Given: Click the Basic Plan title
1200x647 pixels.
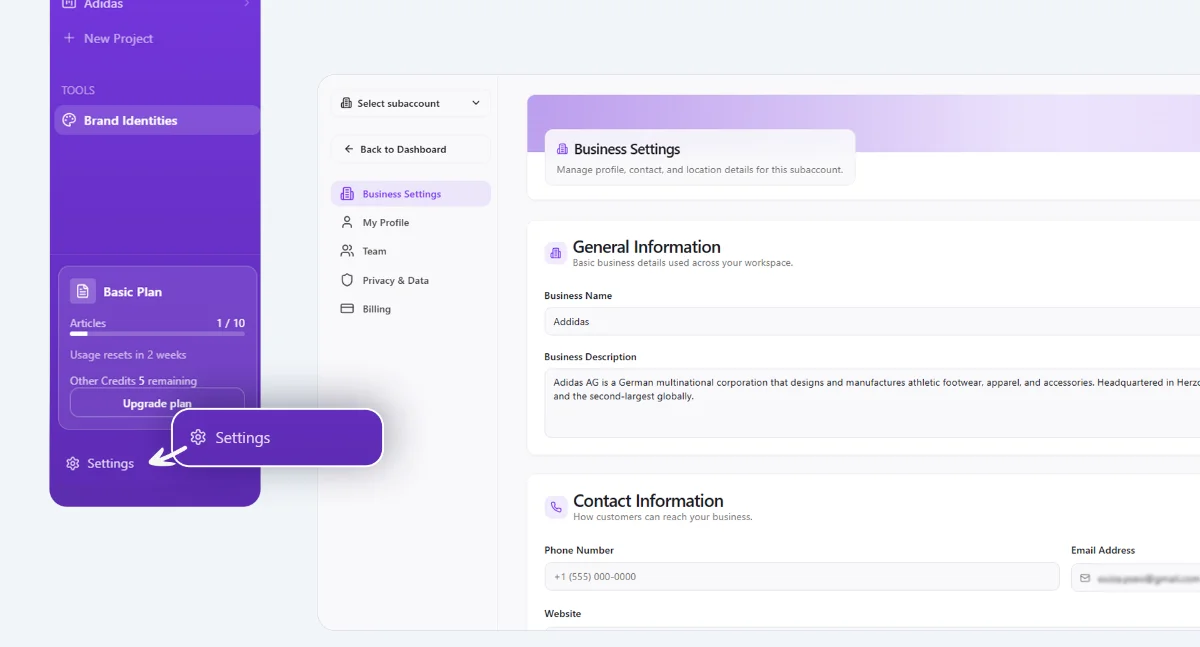Looking at the screenshot, I should coord(133,292).
